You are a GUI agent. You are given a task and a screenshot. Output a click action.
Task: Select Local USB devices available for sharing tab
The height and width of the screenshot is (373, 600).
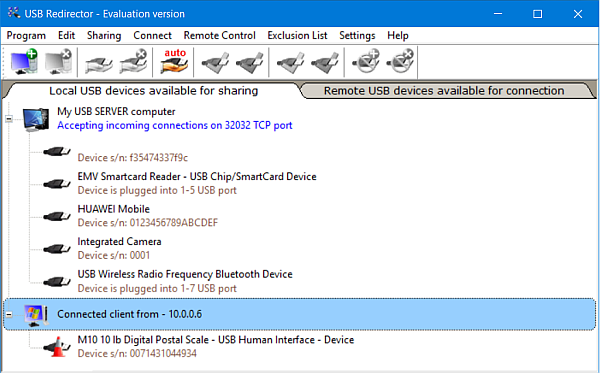coord(153,91)
